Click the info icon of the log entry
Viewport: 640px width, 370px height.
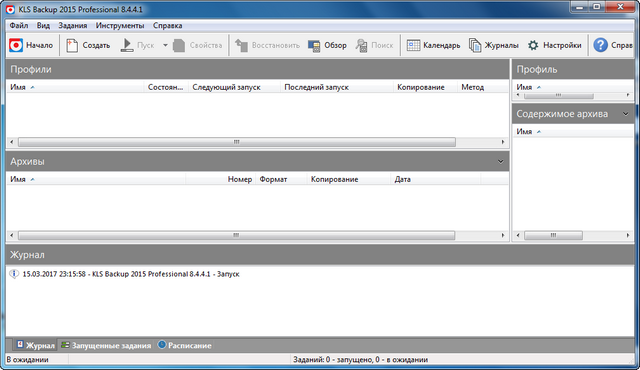14,274
